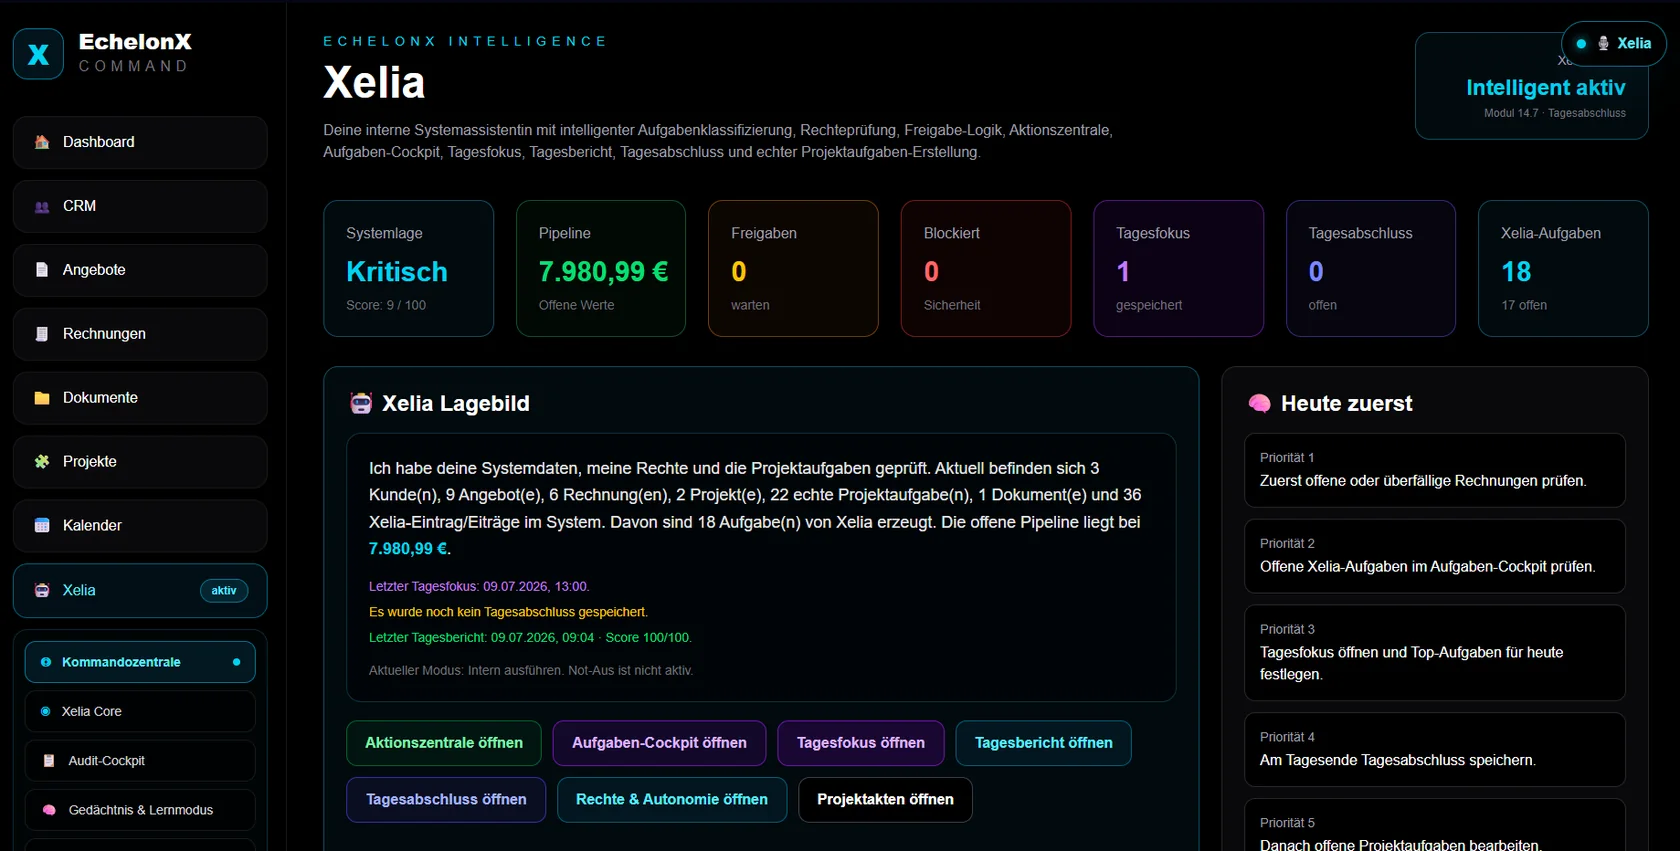Click the Angebote document icon
Viewport: 1680px width, 851px height.
coord(42,270)
